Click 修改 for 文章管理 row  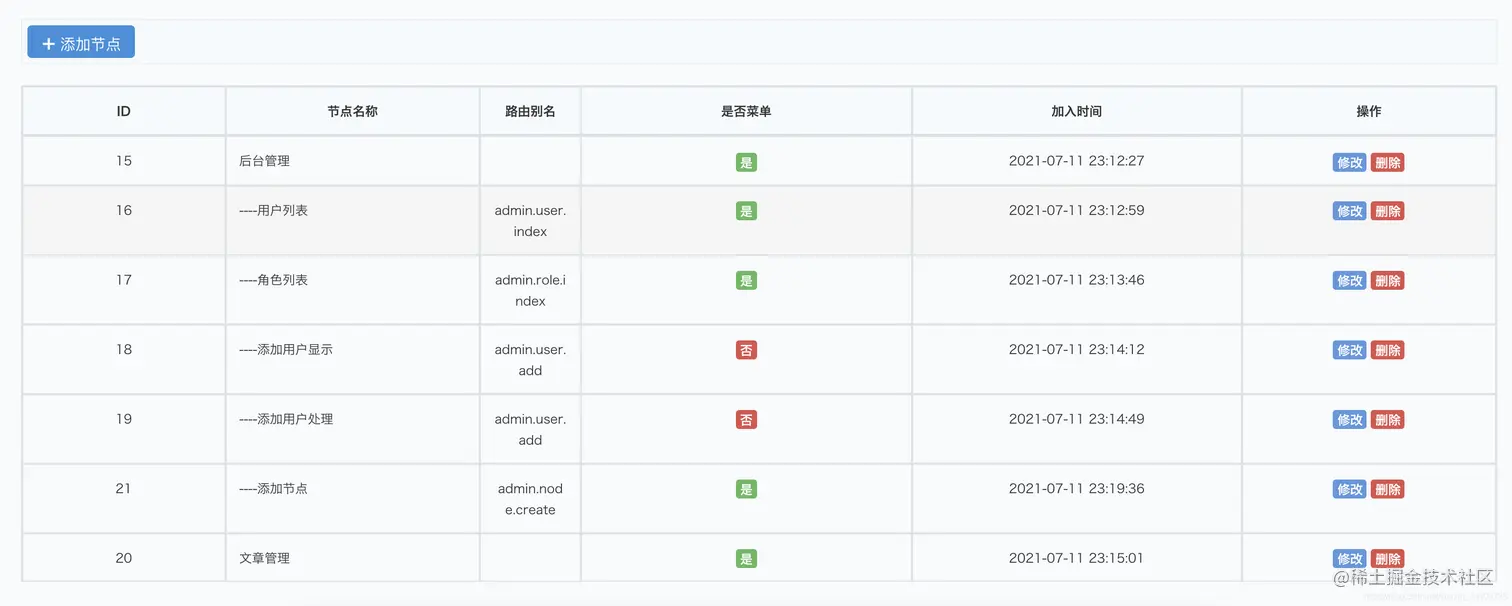(1349, 559)
